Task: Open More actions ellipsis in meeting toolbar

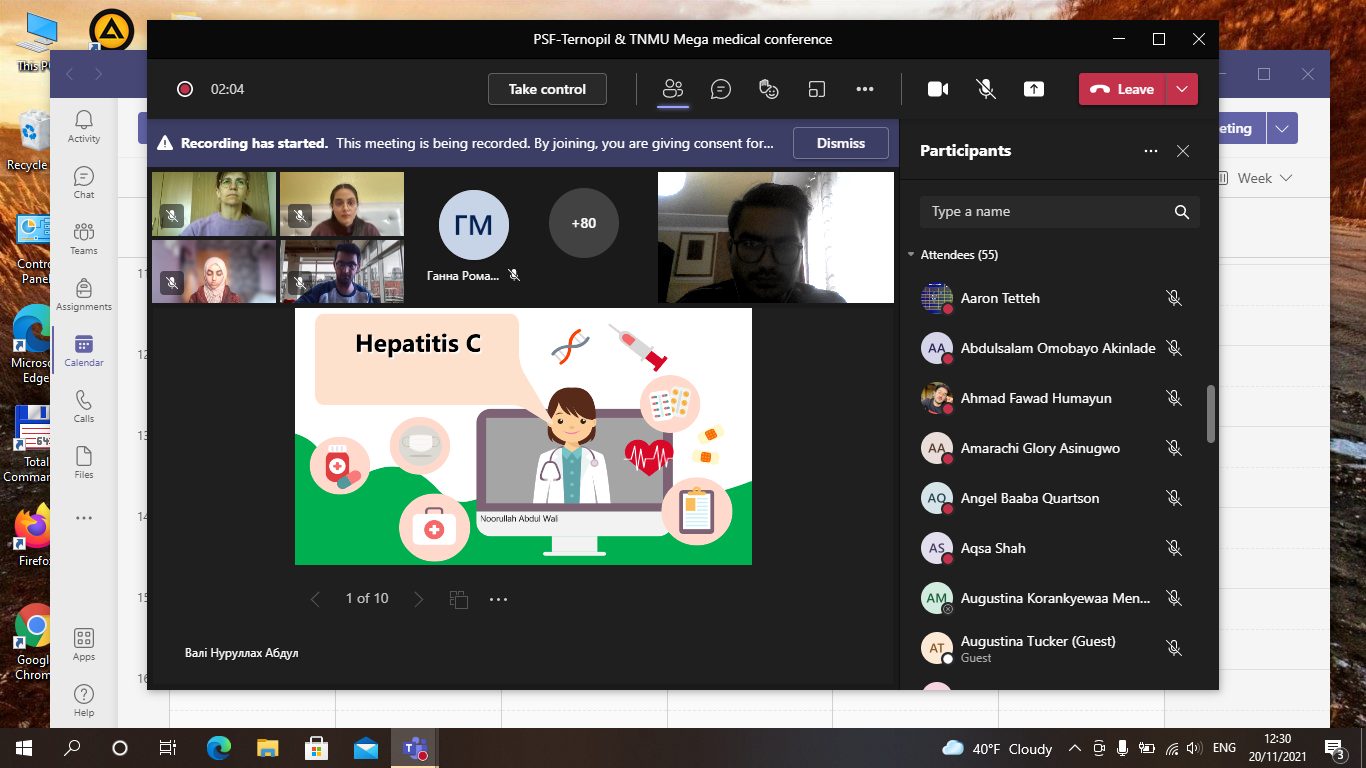Action: [x=865, y=89]
